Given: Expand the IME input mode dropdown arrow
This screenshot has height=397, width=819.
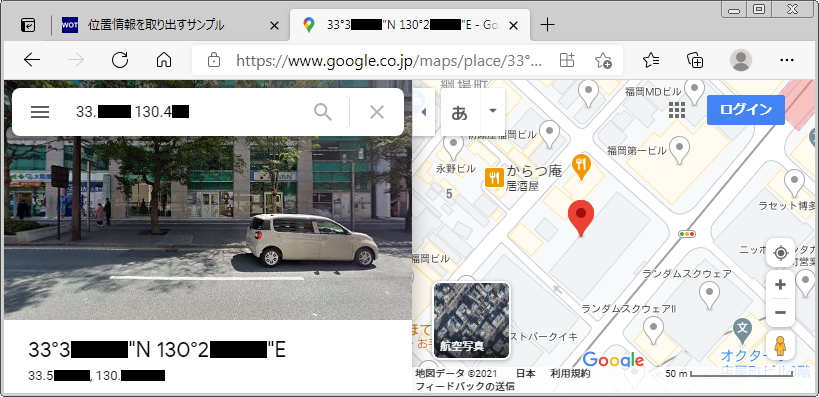Looking at the screenshot, I should 492,111.
